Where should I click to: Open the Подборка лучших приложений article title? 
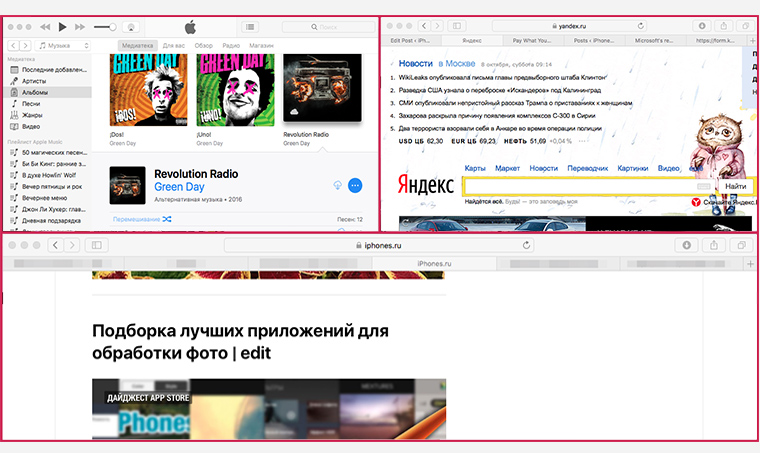click(x=240, y=342)
